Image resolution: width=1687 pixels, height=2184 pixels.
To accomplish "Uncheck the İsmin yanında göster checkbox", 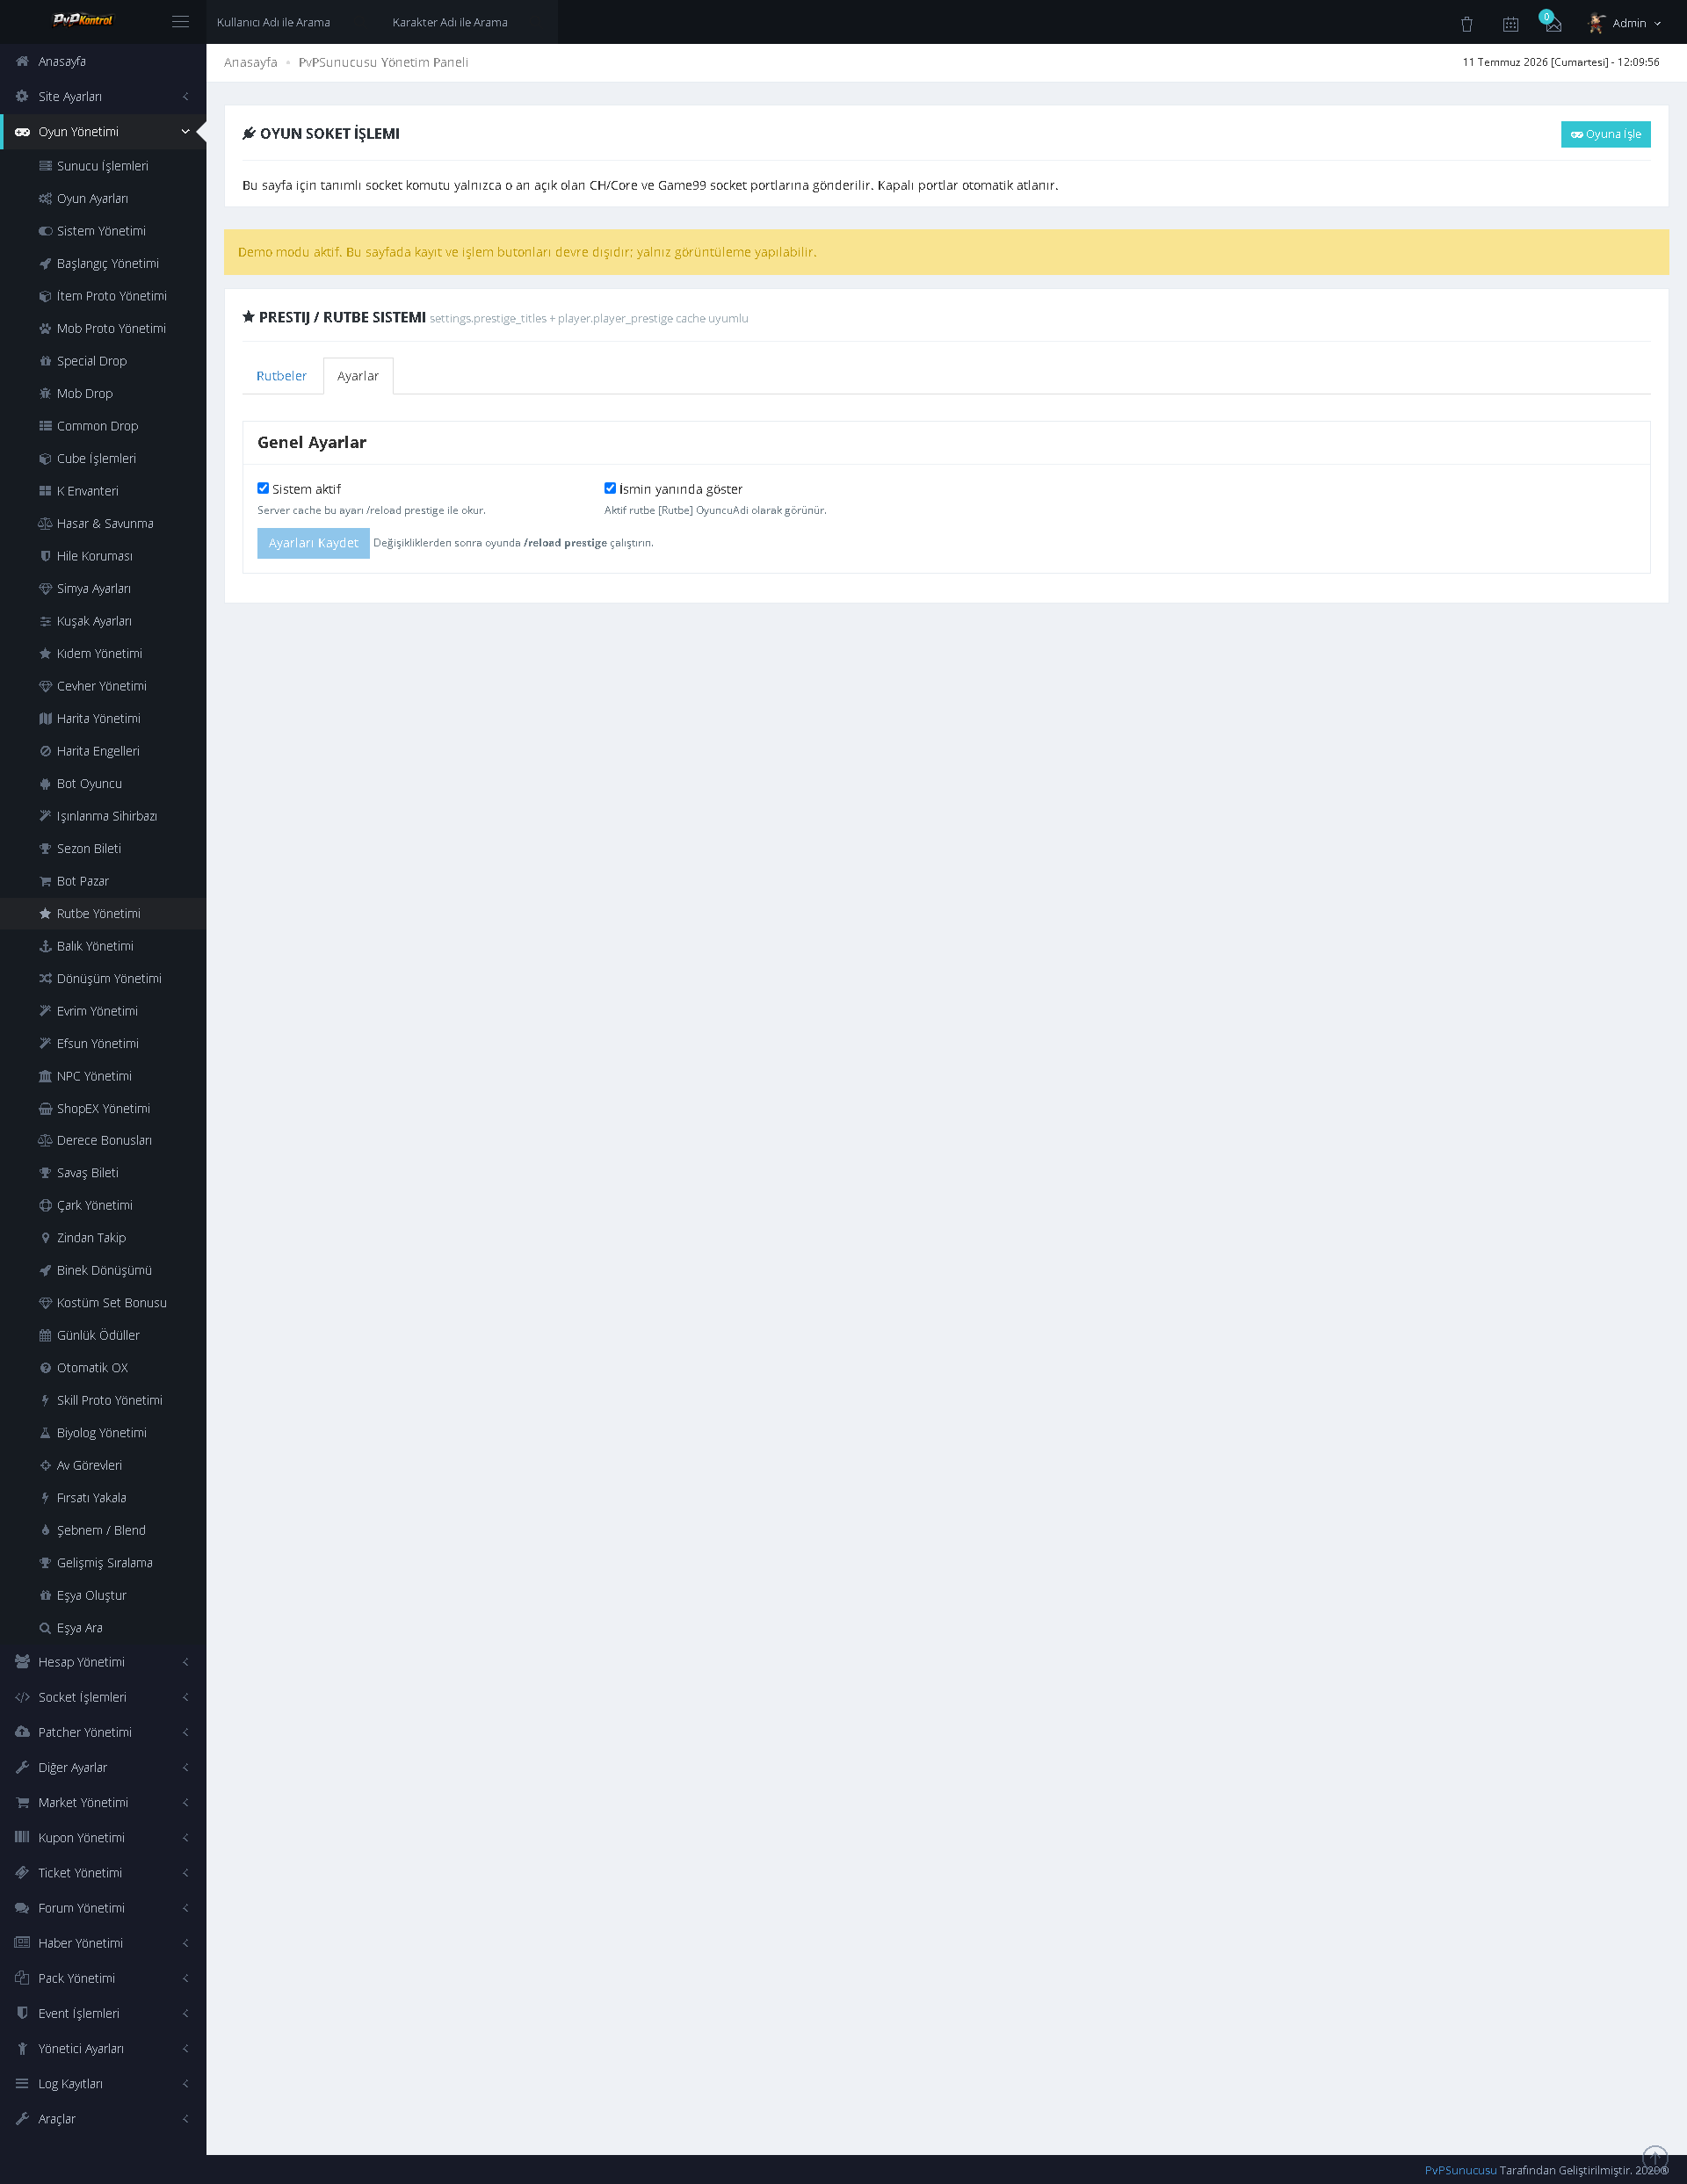I will [x=610, y=488].
